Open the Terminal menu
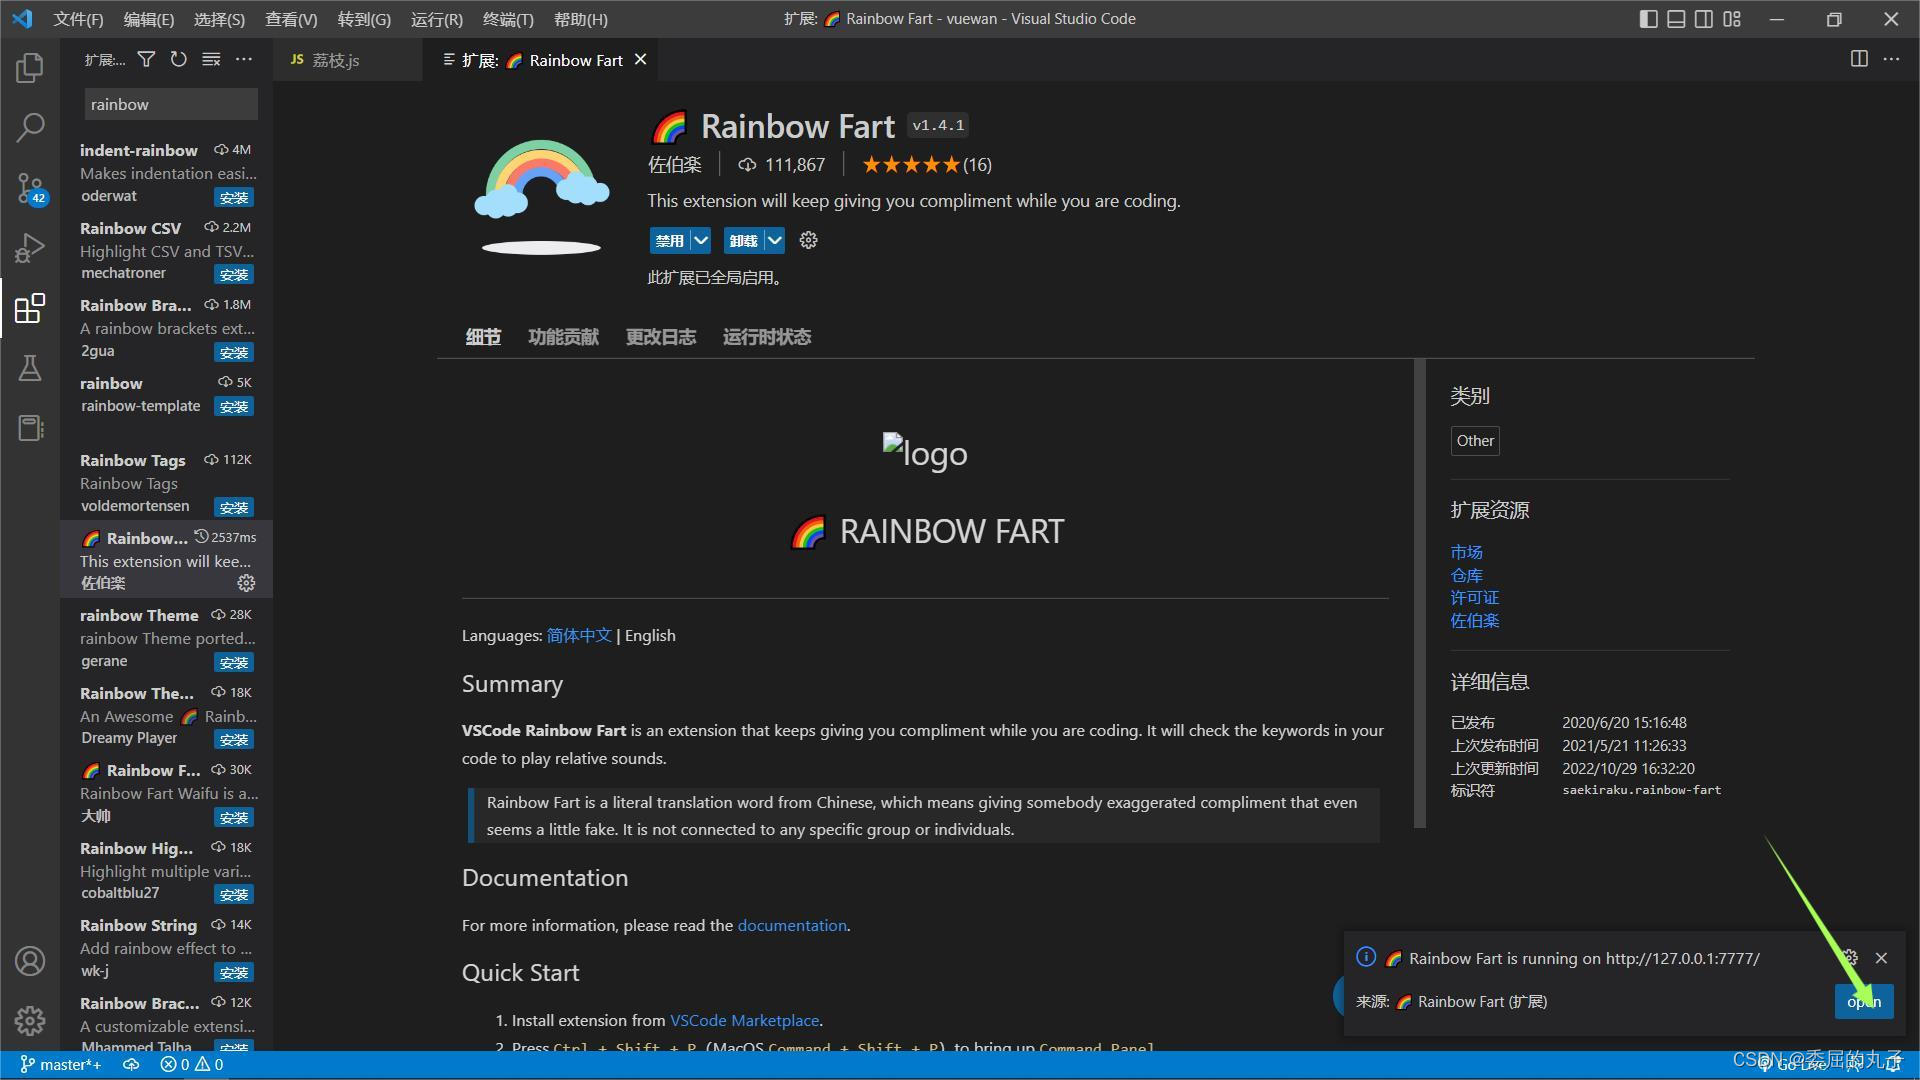 coord(508,19)
